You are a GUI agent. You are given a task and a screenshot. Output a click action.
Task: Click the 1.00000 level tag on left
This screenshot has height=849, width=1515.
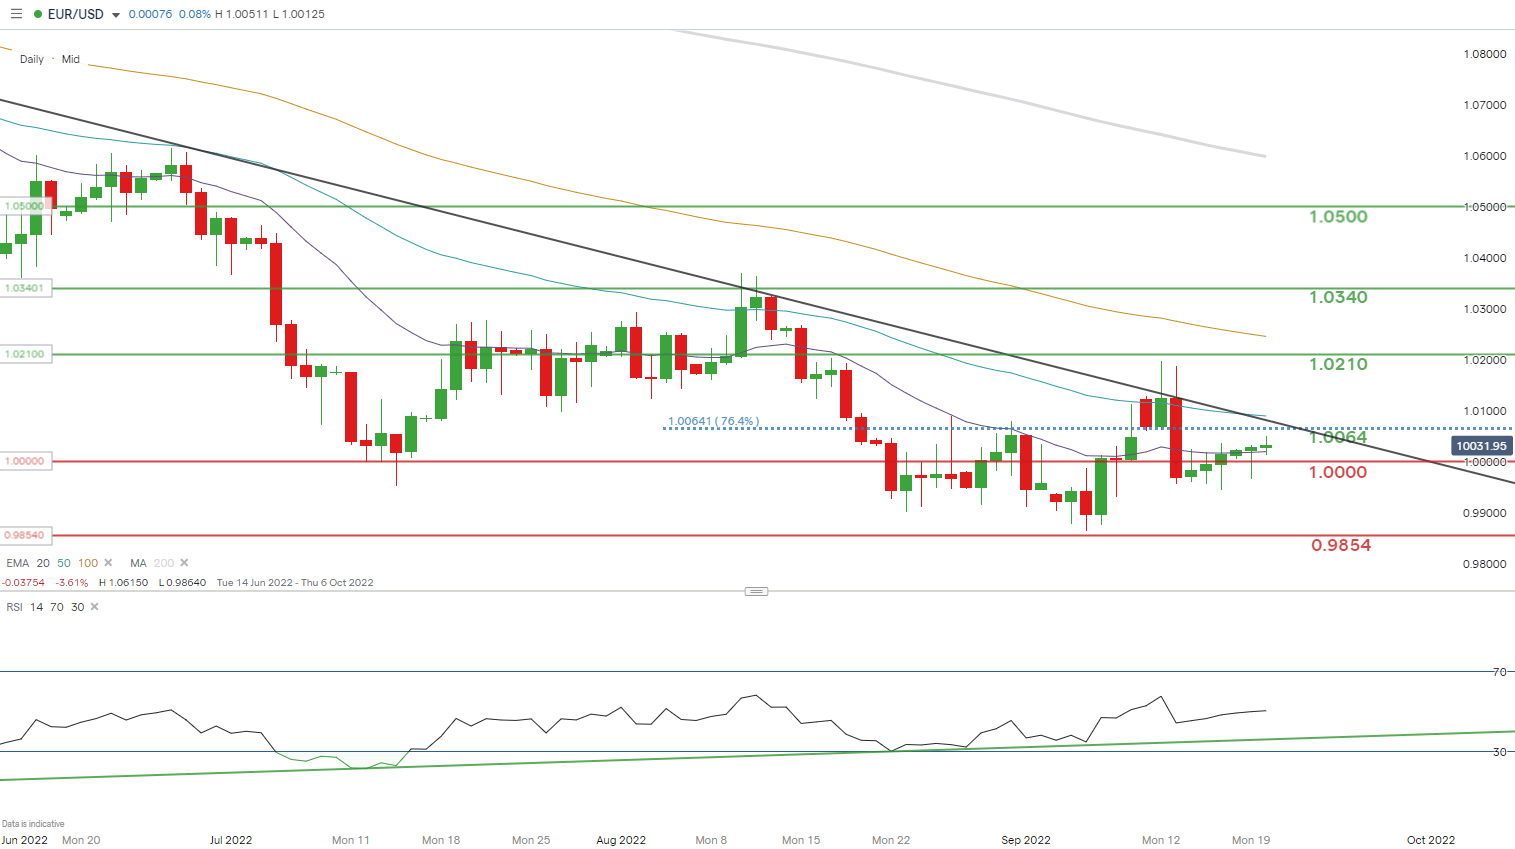(x=24, y=461)
